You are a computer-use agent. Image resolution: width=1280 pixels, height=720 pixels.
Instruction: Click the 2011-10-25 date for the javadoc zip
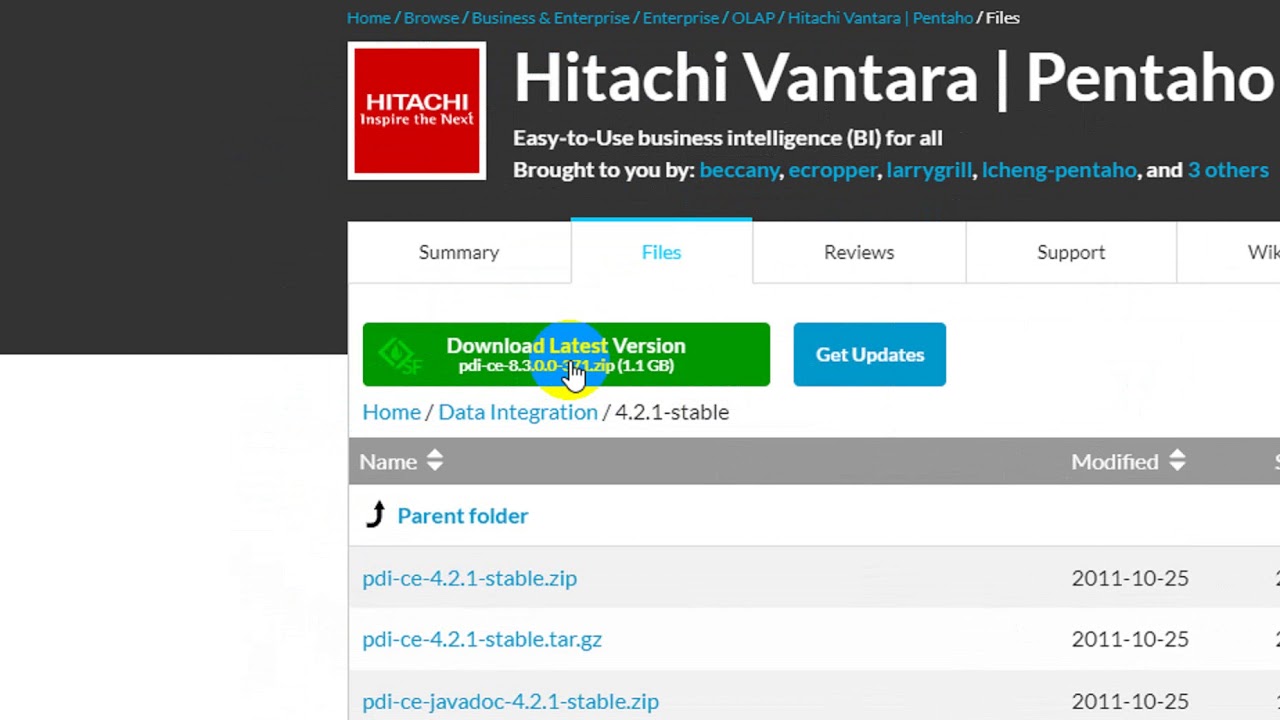[x=1130, y=701]
